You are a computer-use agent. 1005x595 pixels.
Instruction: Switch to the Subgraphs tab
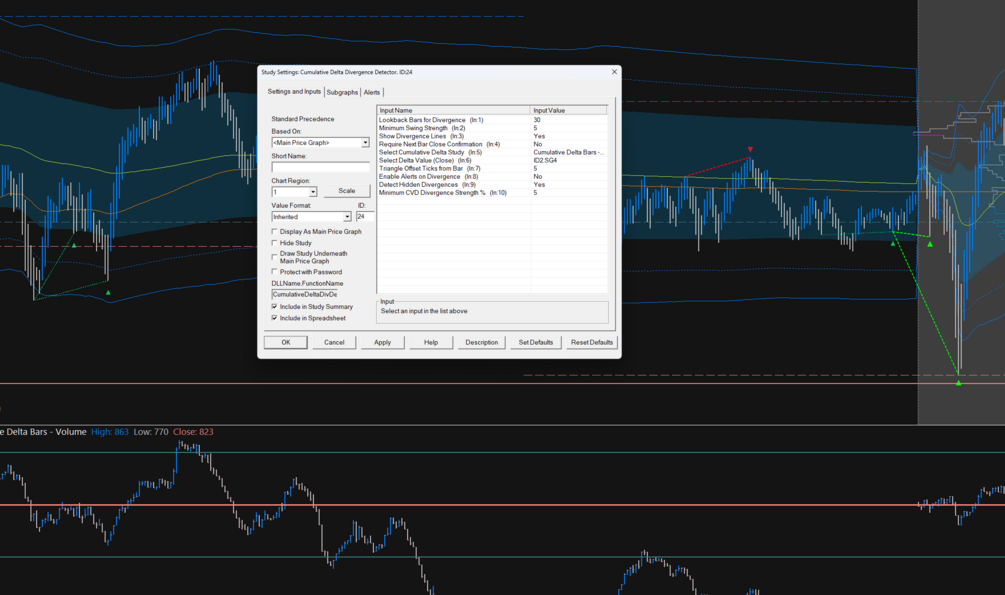(x=342, y=92)
